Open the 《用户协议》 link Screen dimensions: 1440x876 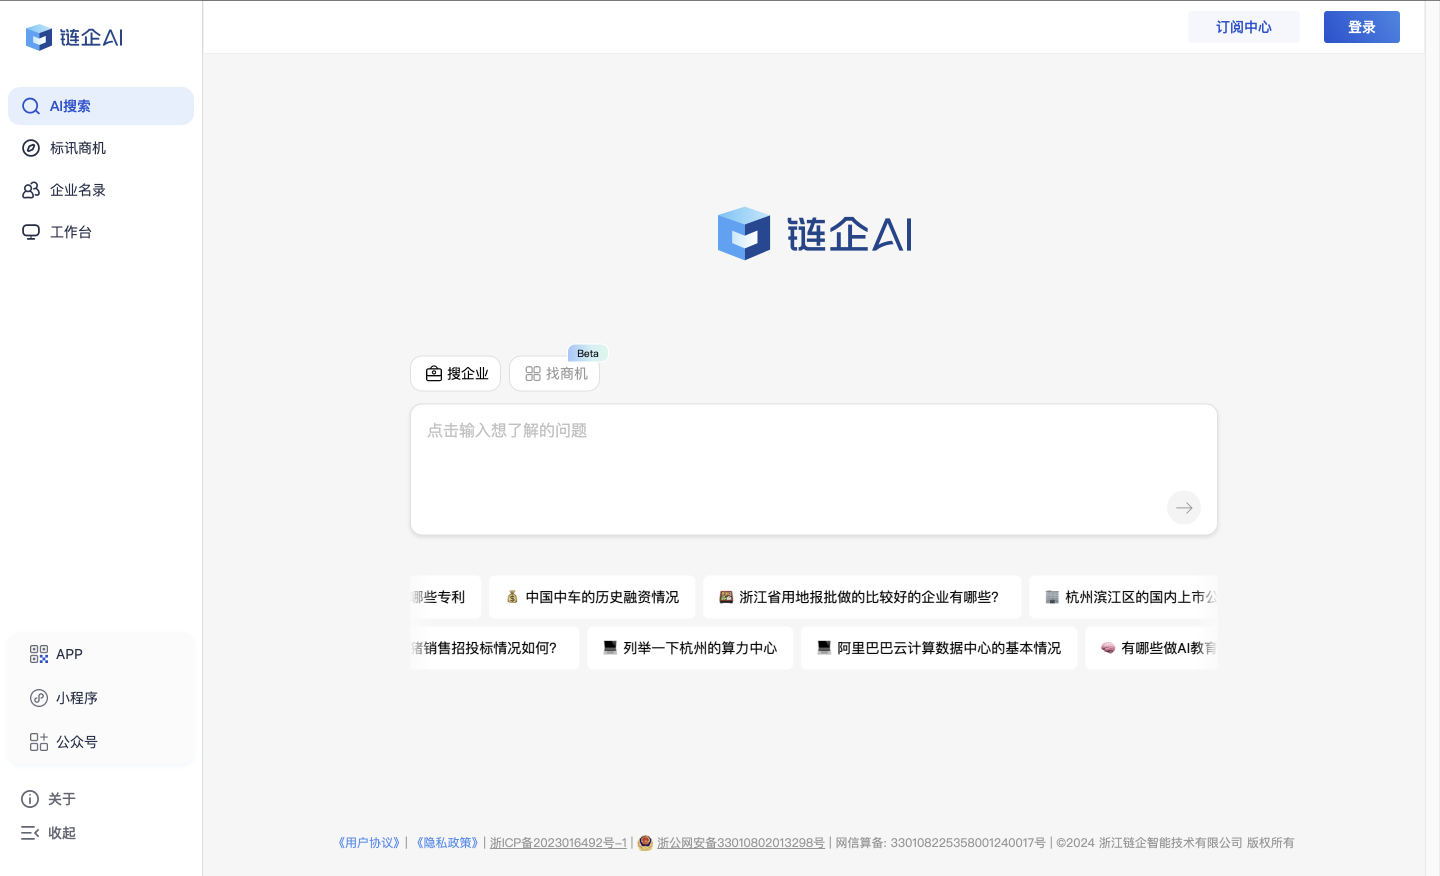(369, 843)
